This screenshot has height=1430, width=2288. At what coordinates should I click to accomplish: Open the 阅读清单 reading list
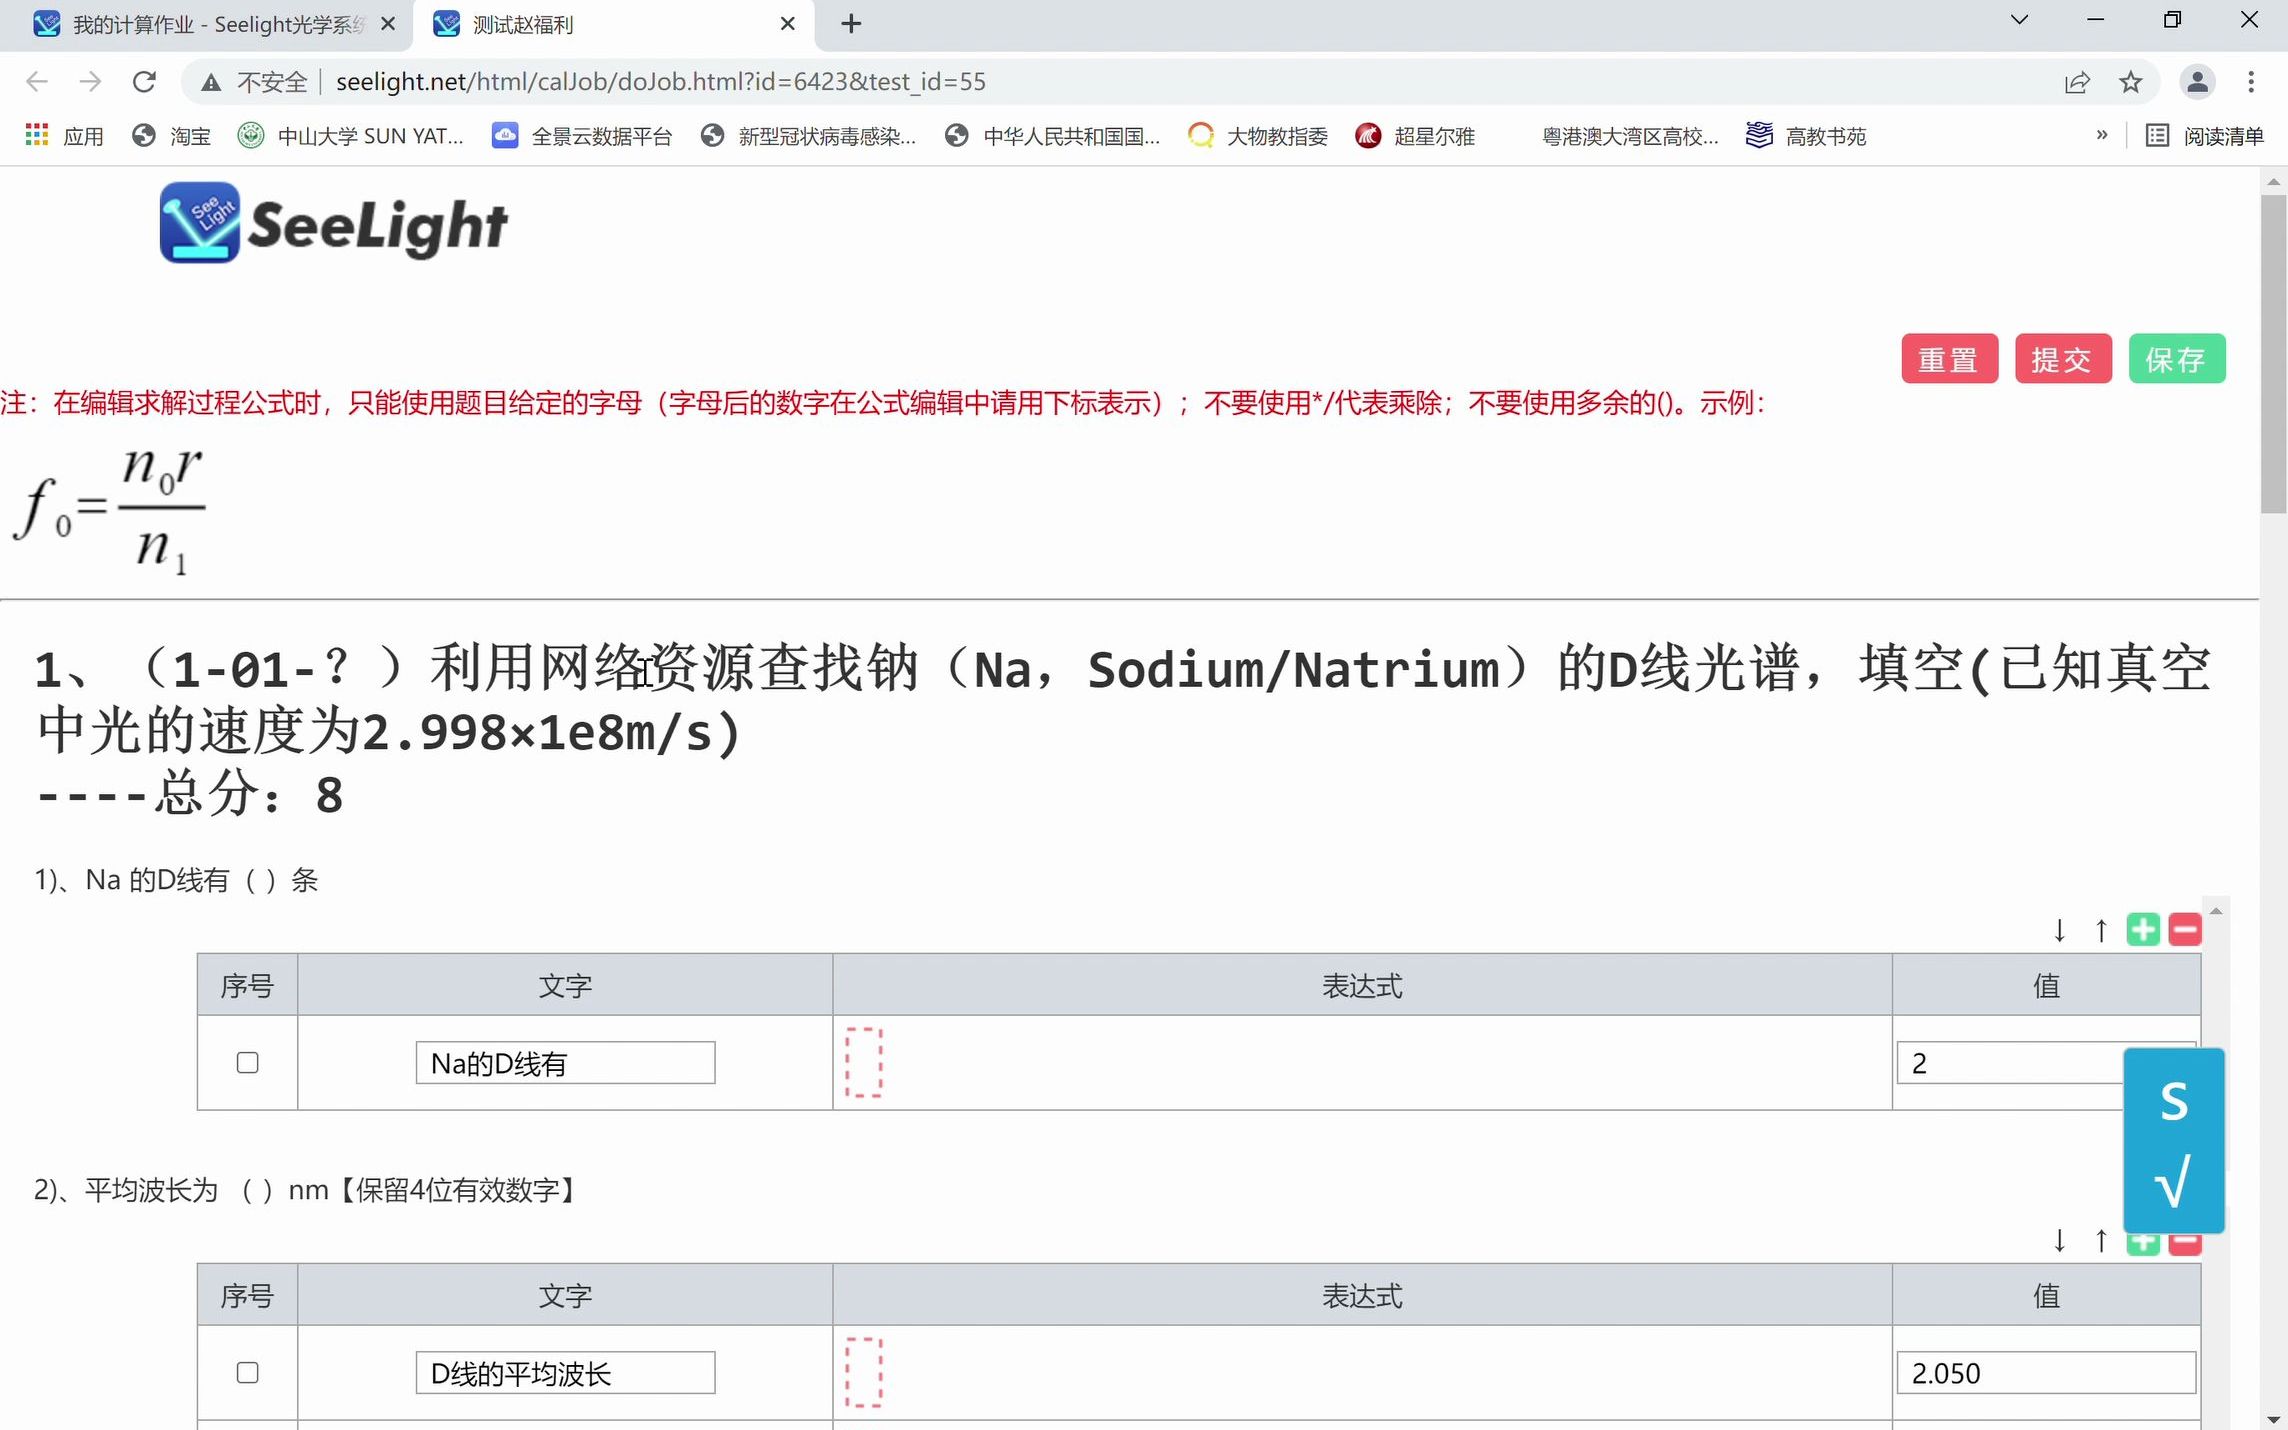pyautogui.click(x=2205, y=136)
